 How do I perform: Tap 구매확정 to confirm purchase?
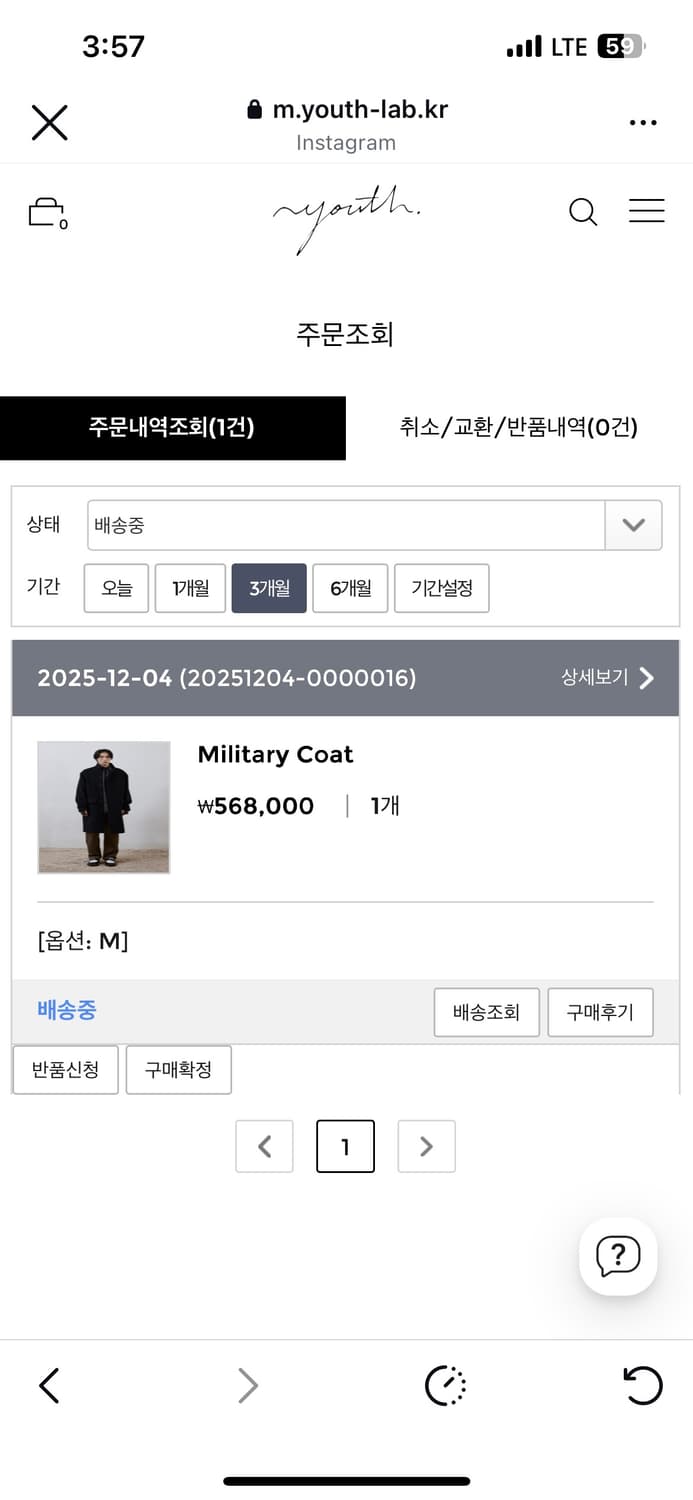(x=178, y=1069)
